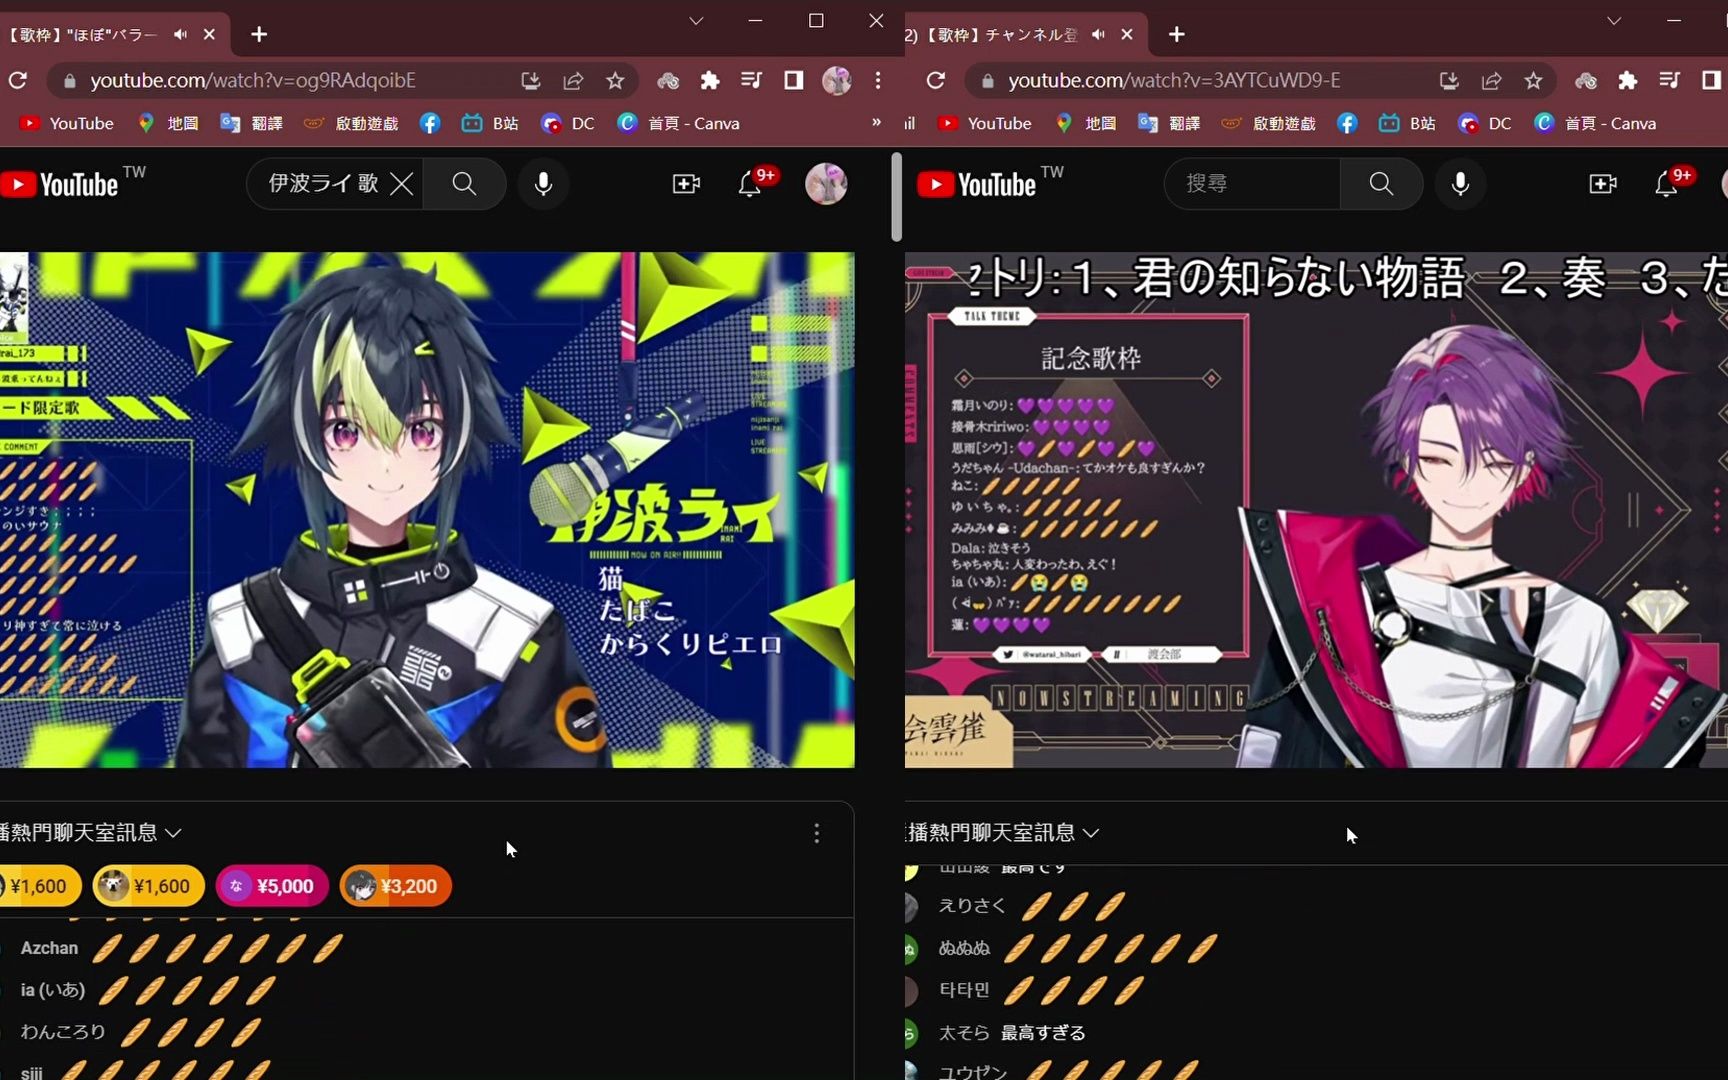Start voice search in right YouTube window

click(1460, 184)
